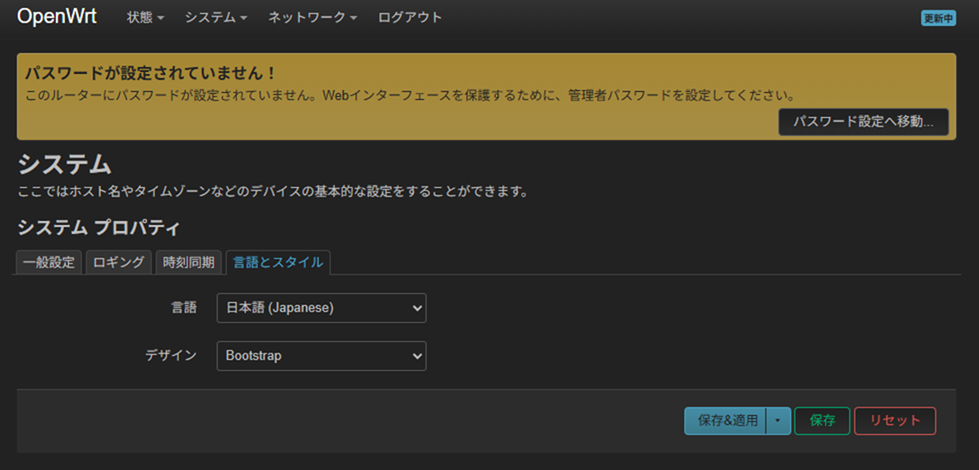The image size is (979, 470).
Task: Open the 状態 menu
Action: tap(145, 17)
